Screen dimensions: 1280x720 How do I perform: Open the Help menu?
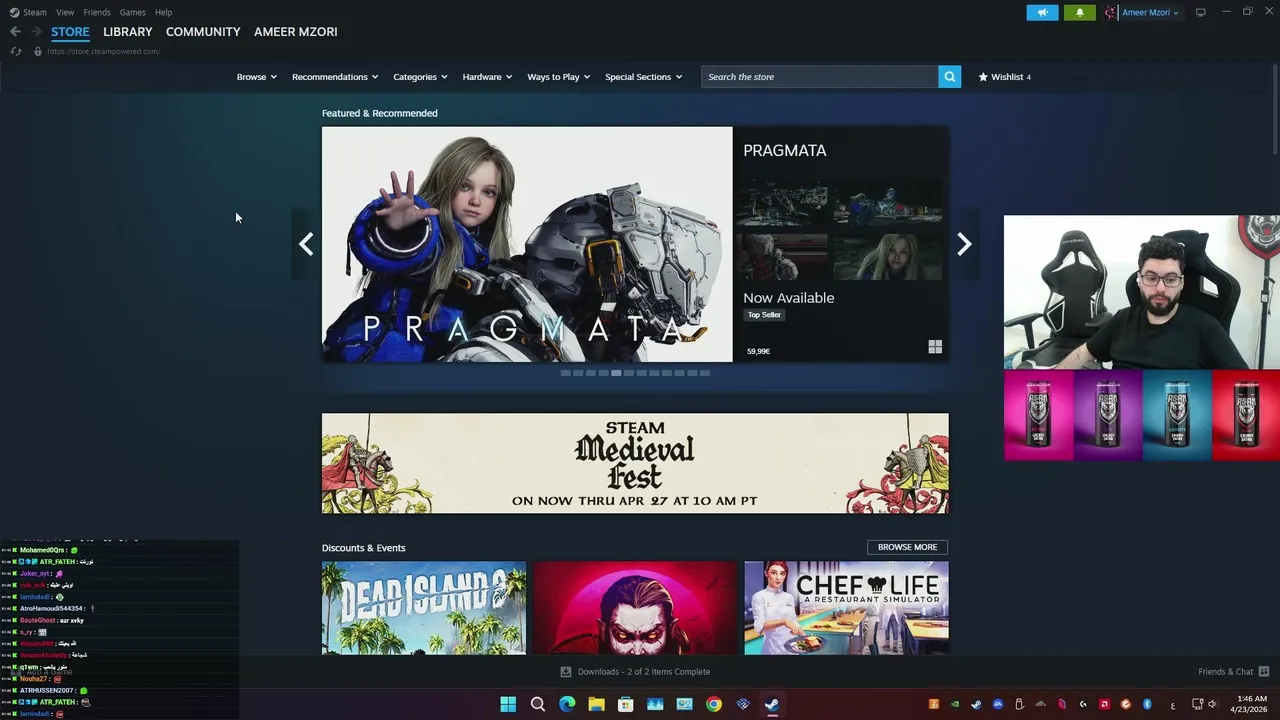pyautogui.click(x=163, y=12)
